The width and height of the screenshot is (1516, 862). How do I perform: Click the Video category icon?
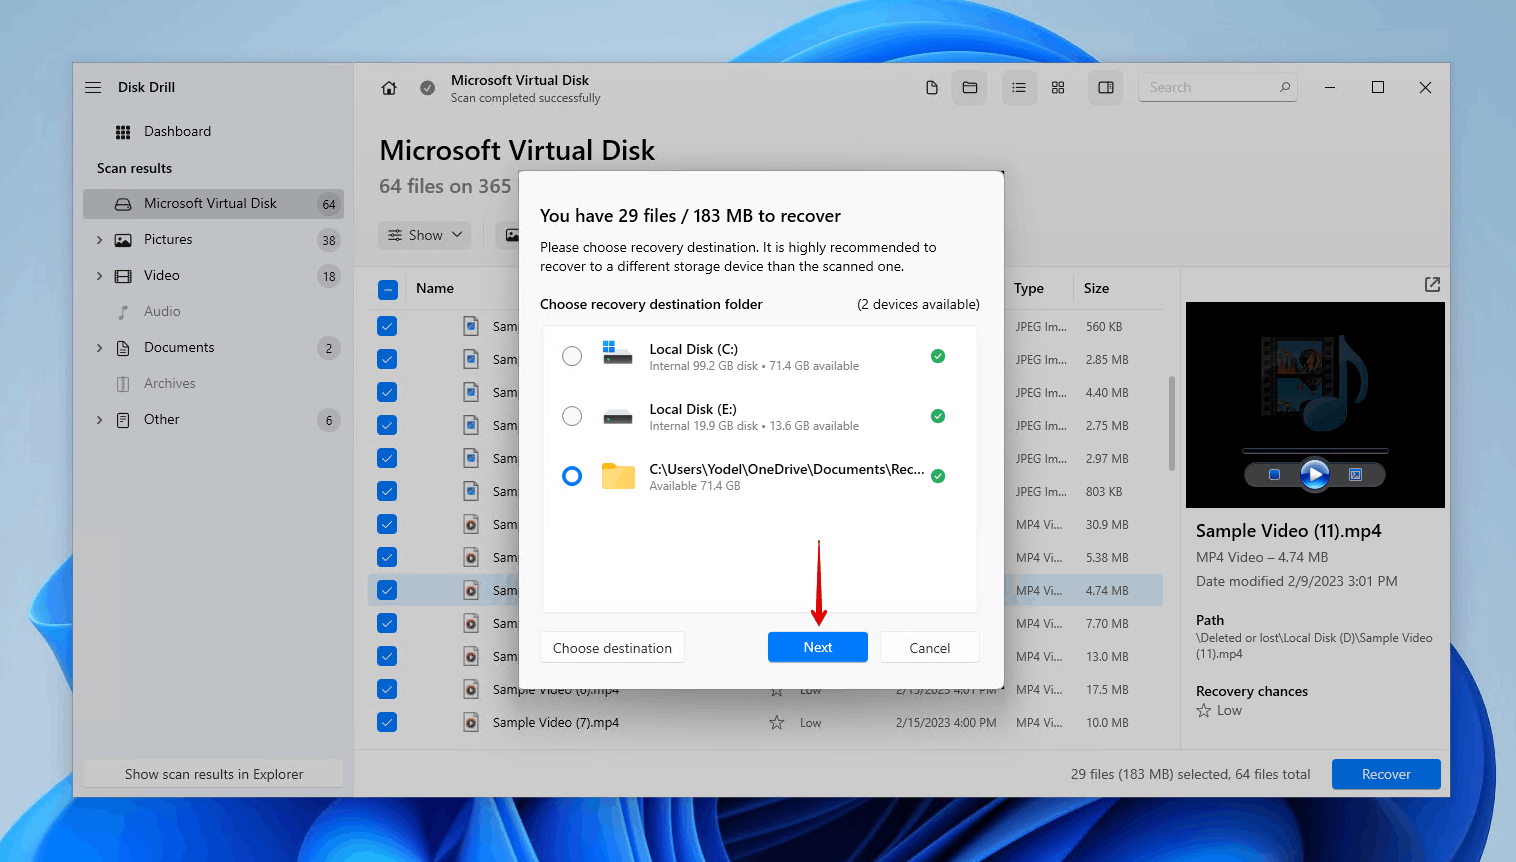click(x=123, y=276)
